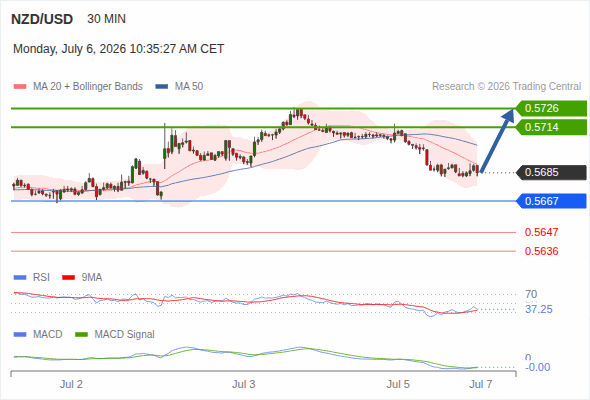Click the 9MA legend label

tap(92, 277)
